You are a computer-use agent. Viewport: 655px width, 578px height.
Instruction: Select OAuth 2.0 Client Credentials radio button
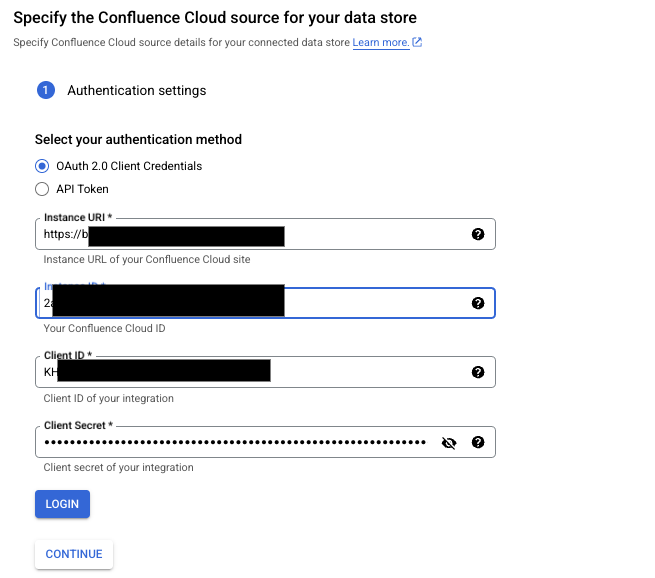42,166
